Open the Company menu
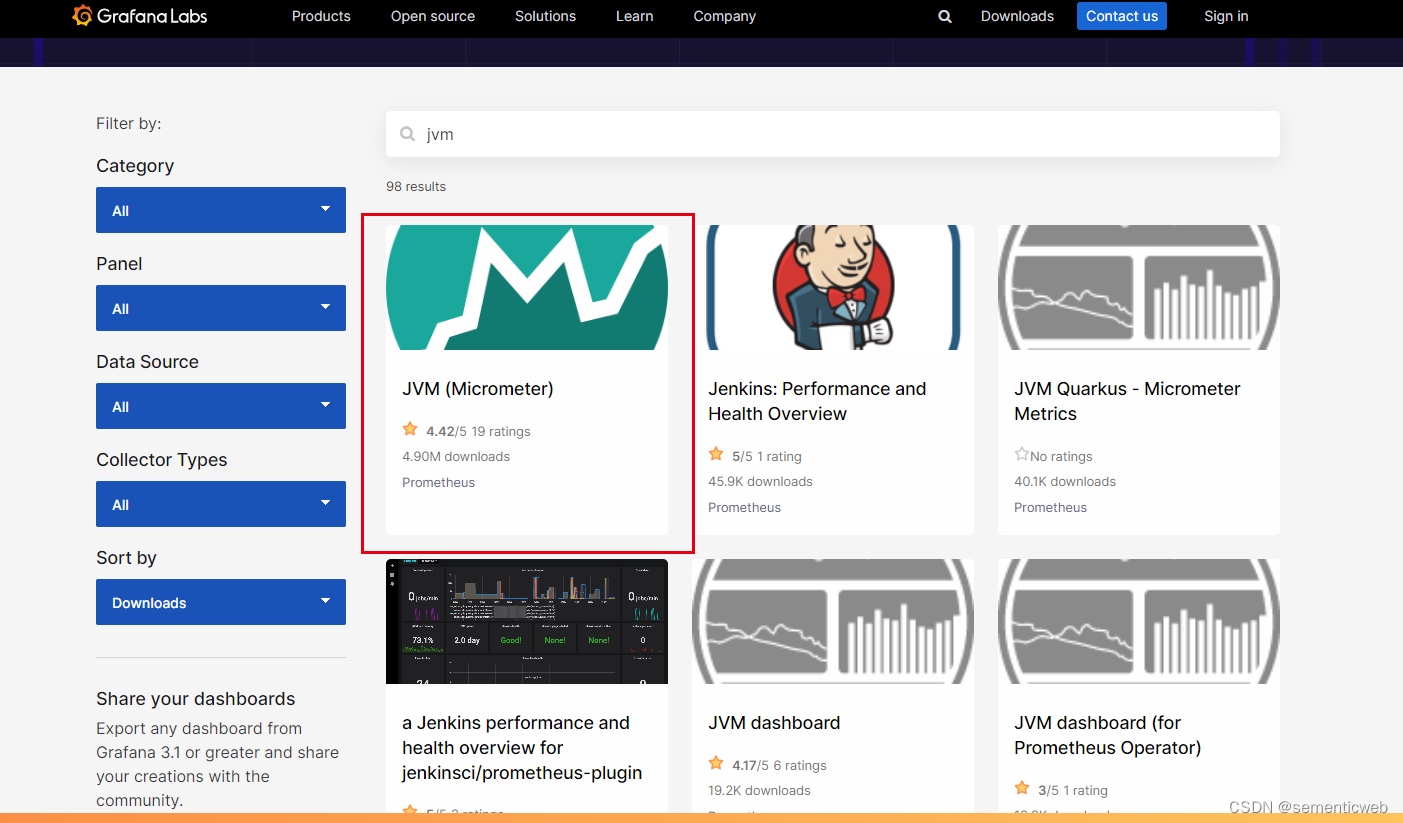The width and height of the screenshot is (1403, 823). (x=724, y=16)
